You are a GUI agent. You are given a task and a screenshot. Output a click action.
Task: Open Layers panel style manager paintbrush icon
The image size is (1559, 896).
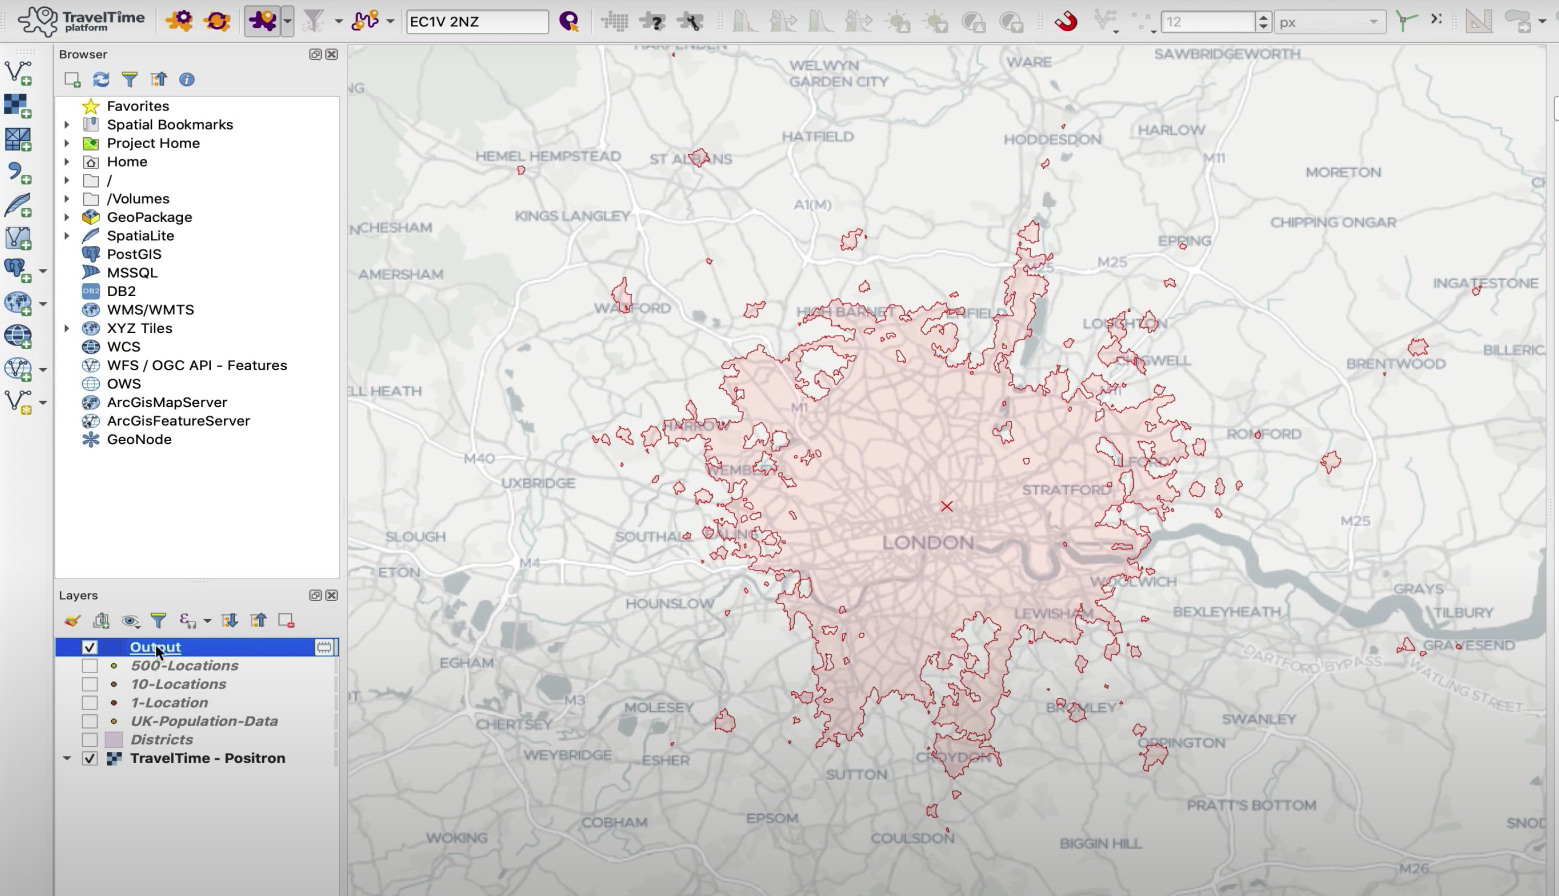point(72,621)
